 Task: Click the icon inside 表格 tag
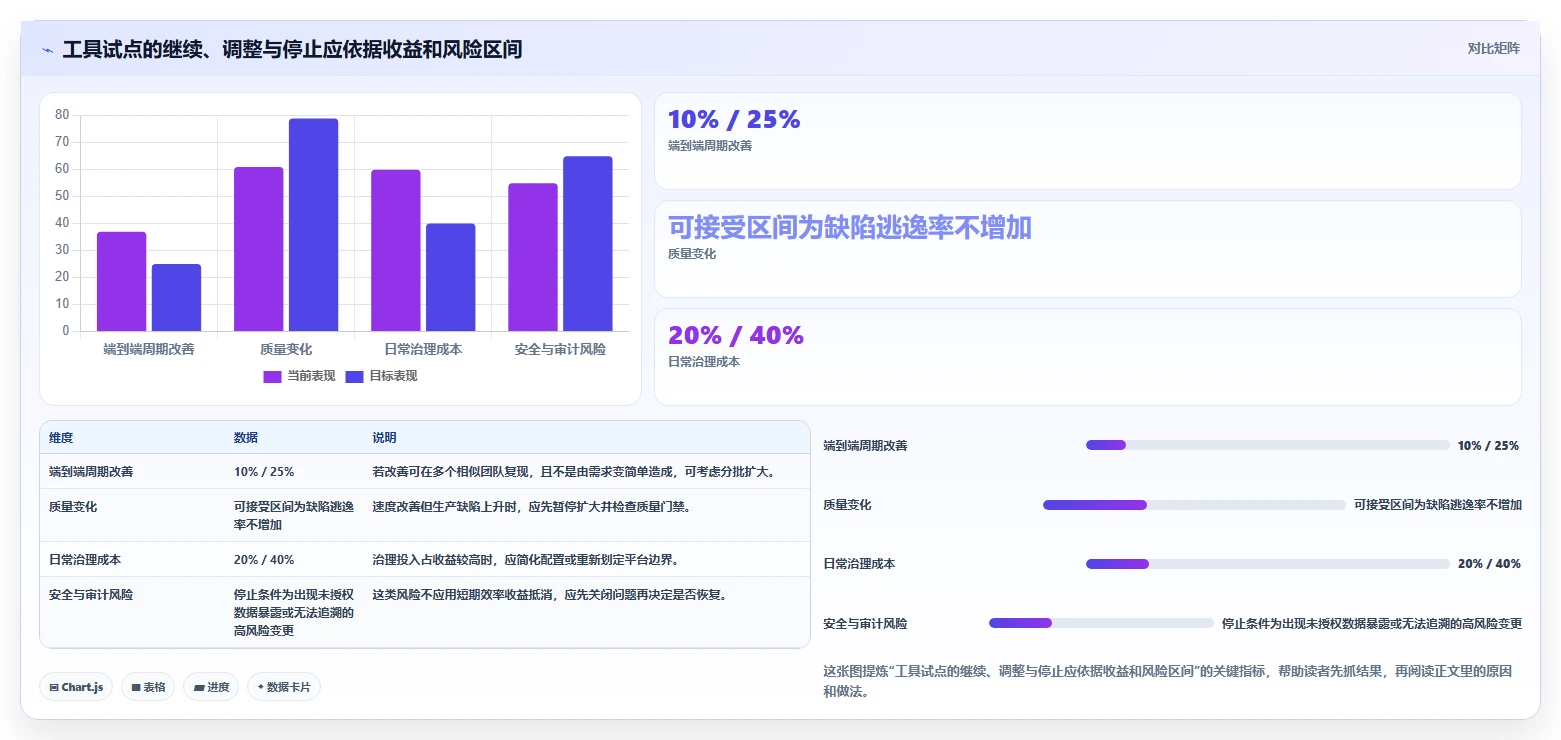point(136,688)
